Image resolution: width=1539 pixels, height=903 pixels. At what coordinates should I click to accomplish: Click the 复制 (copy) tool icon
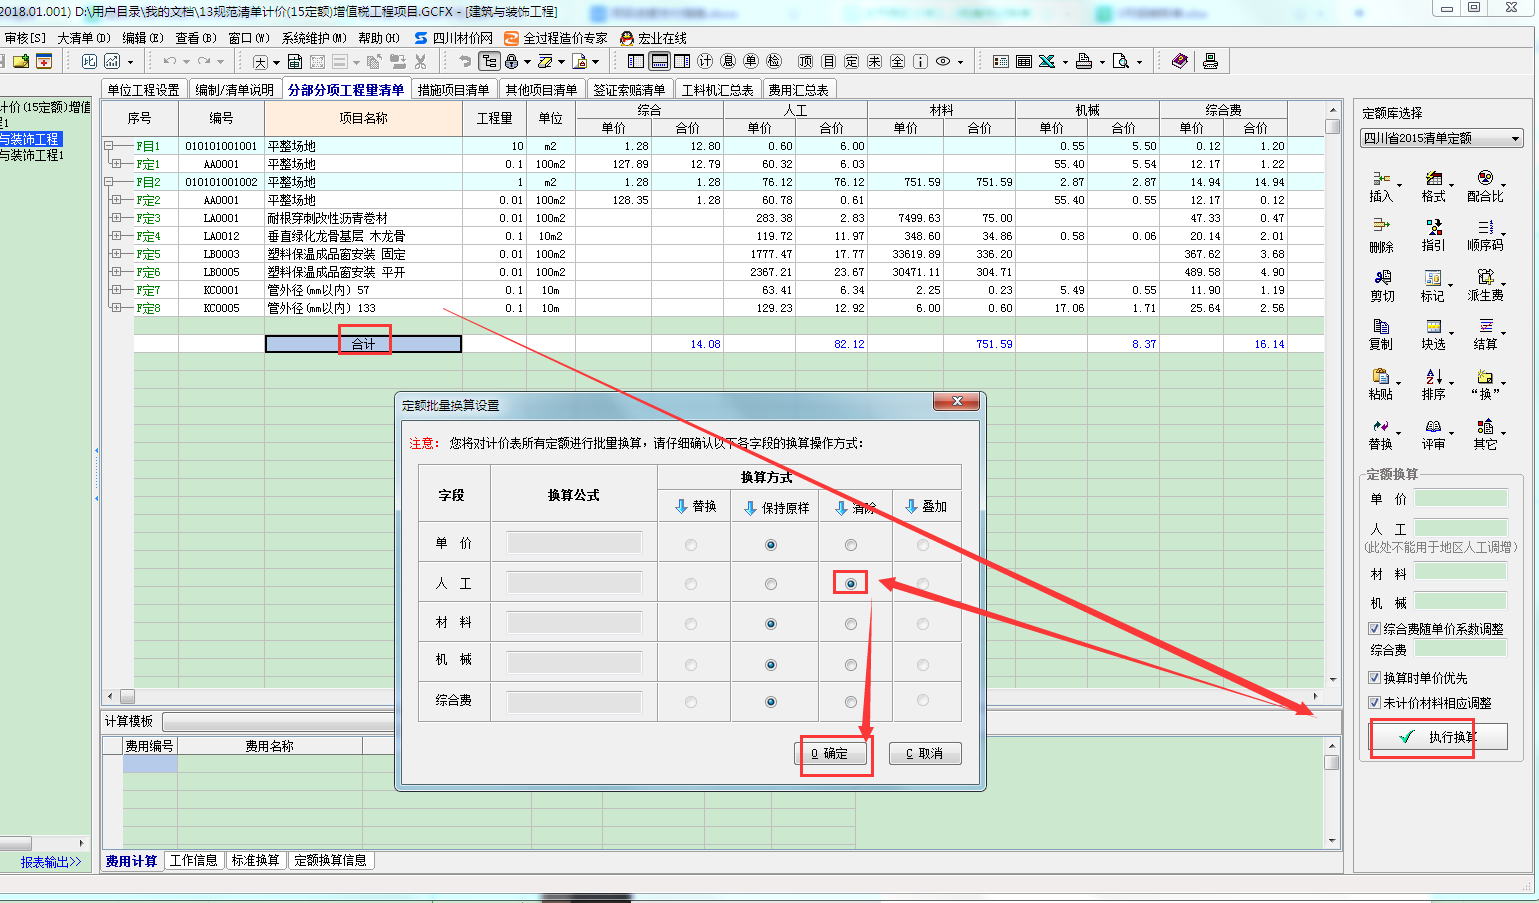(x=1381, y=326)
